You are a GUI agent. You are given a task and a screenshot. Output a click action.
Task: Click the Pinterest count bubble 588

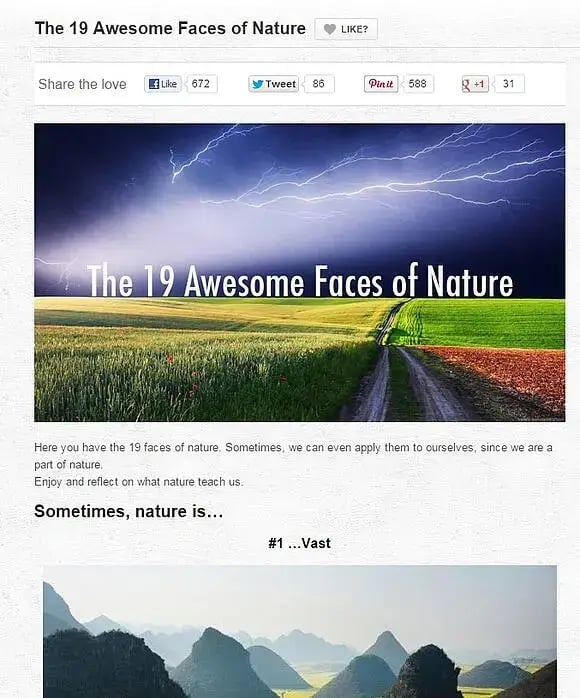click(x=418, y=84)
